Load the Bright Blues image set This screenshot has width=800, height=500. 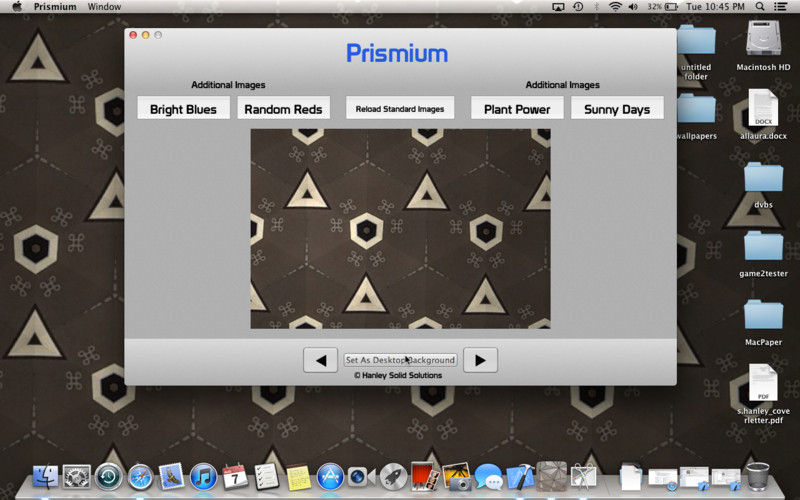click(x=184, y=109)
